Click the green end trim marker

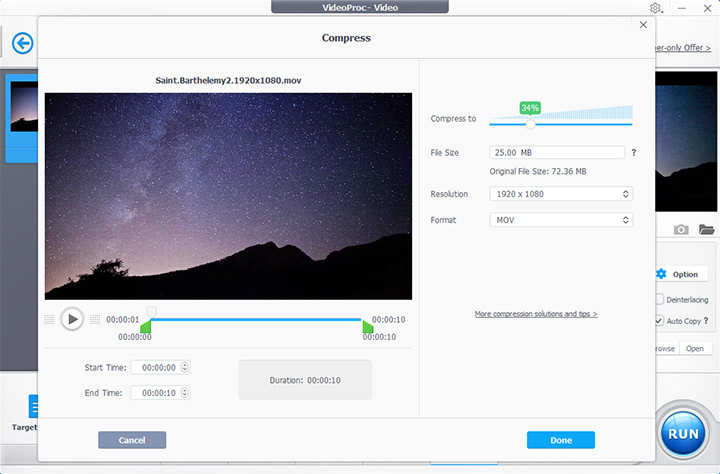coord(368,327)
